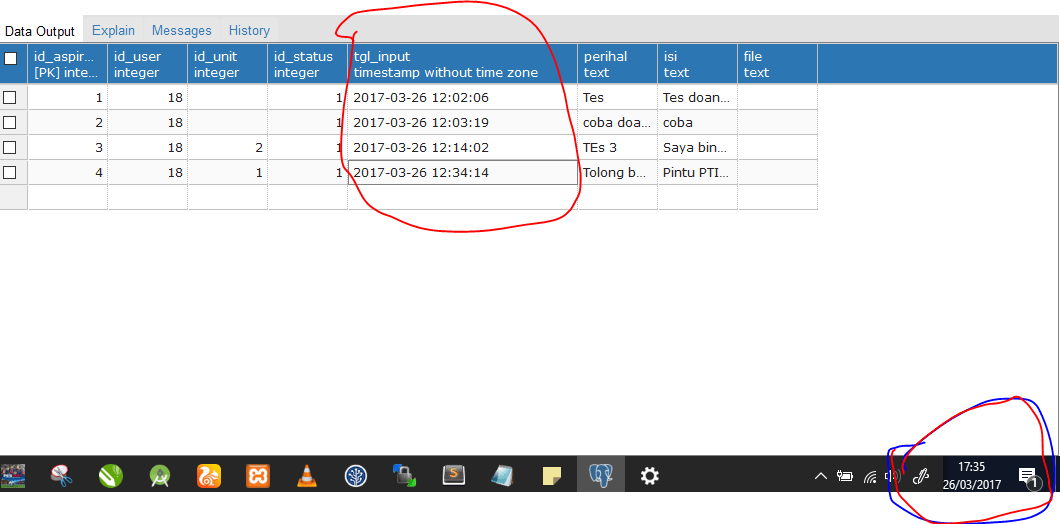Screen dimensions: 1060x524
Task: Click the empty file cell in row 1
Action: pyautogui.click(x=777, y=97)
